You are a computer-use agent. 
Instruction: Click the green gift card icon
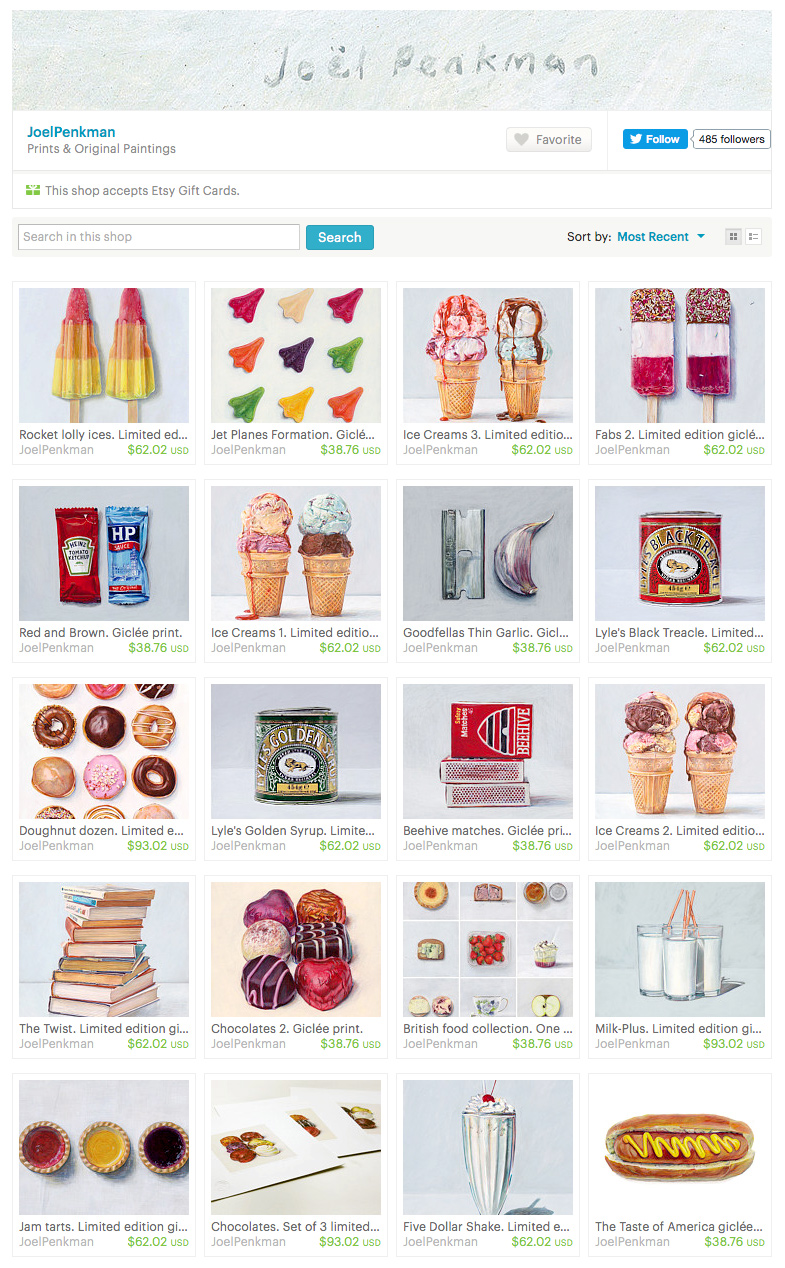(x=33, y=190)
